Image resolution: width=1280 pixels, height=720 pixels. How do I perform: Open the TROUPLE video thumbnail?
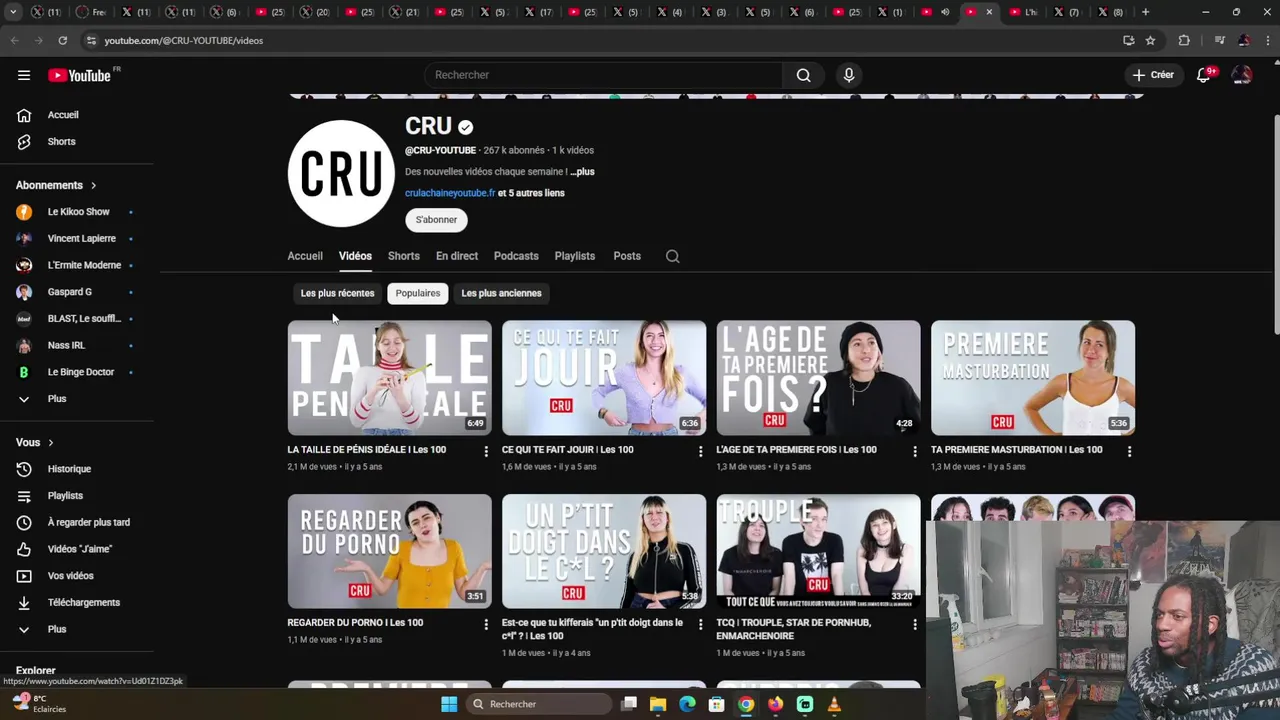coord(818,551)
